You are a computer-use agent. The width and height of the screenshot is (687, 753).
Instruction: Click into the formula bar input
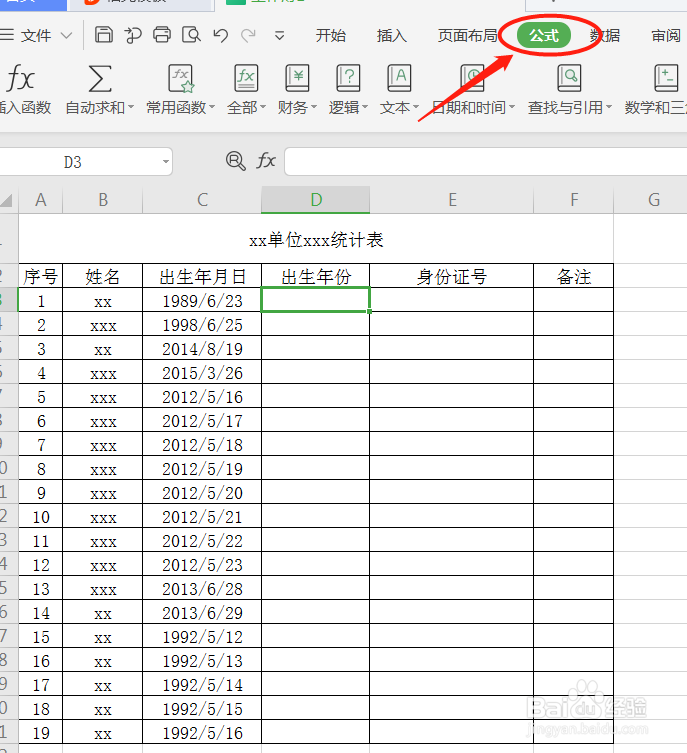(x=485, y=161)
